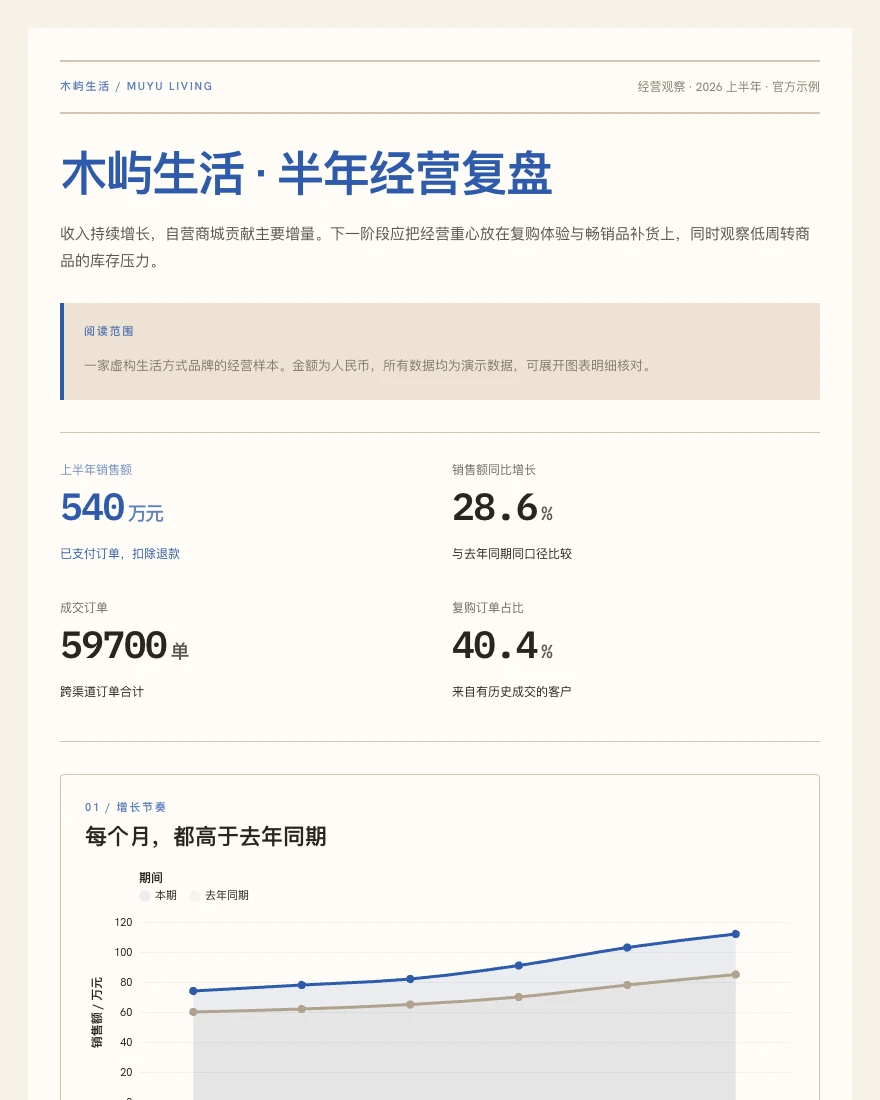Click the 木屿生活 · 半年经营复盘 main title
880x1100 pixels.
coord(307,173)
